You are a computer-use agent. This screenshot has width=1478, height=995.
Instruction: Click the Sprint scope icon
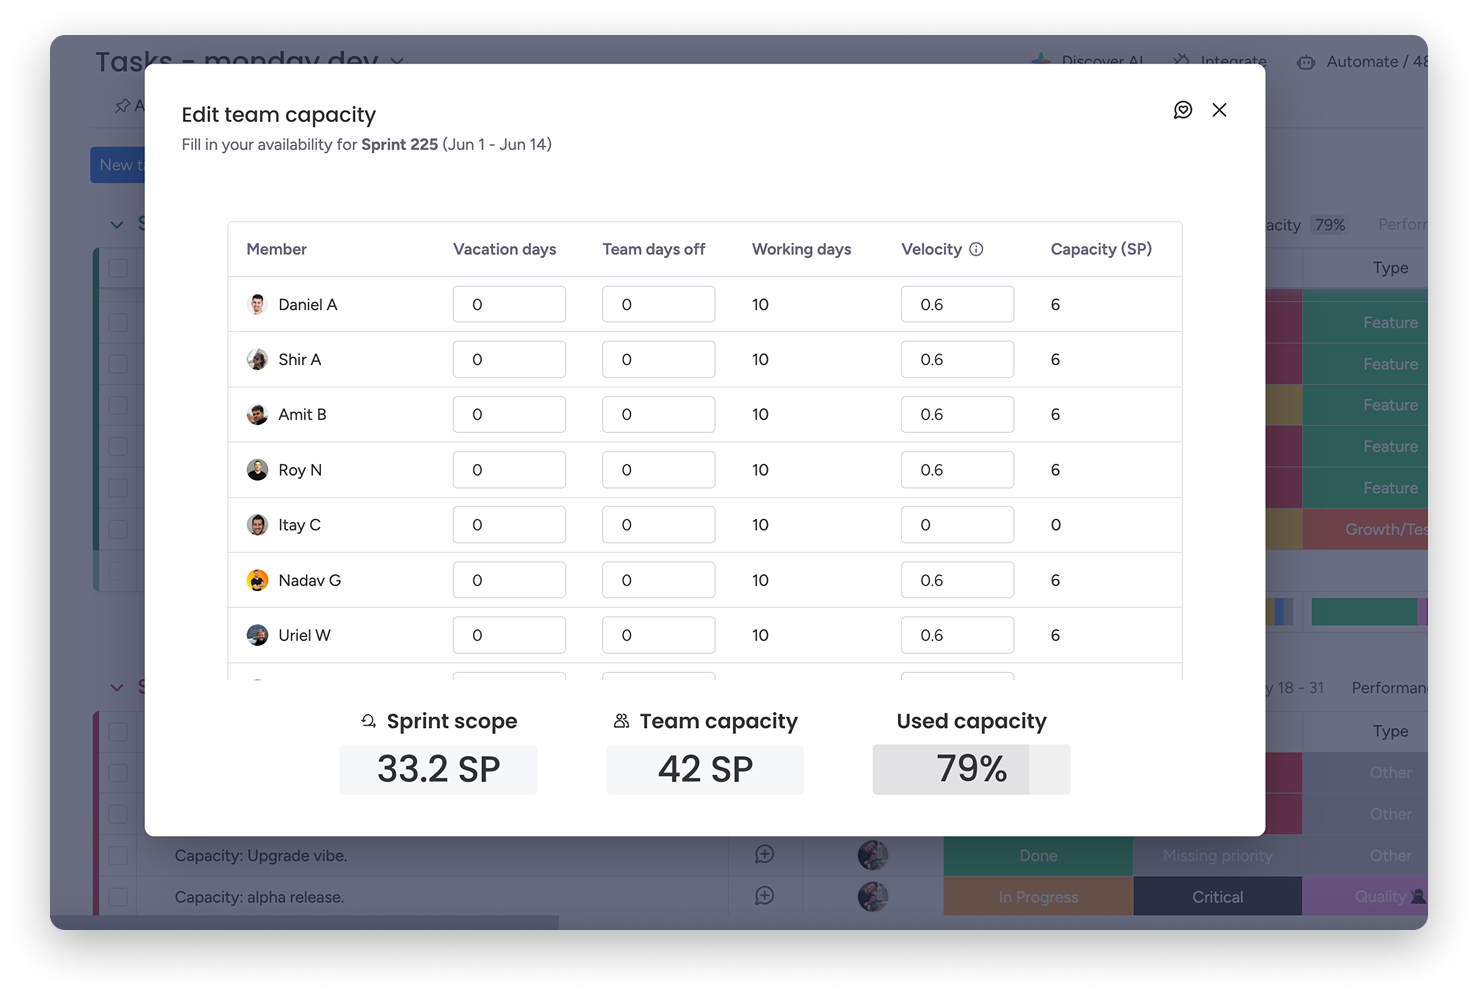[369, 721]
